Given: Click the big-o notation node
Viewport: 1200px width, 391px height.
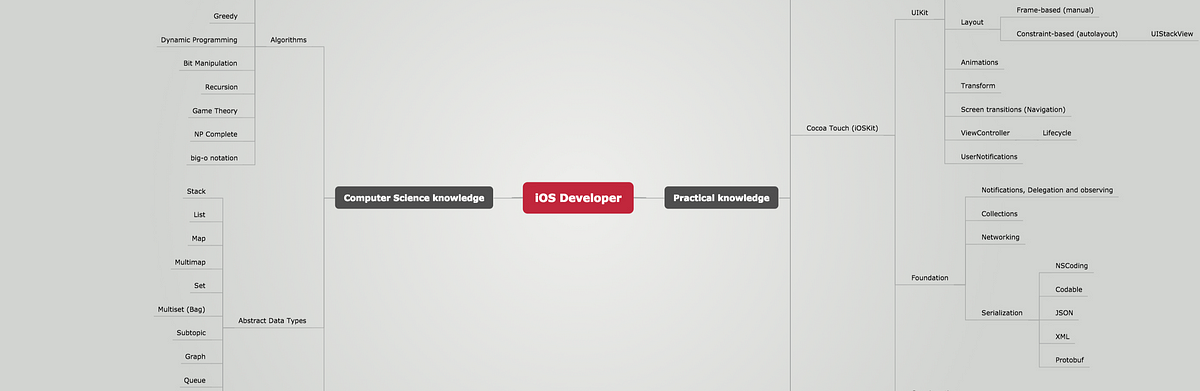Looking at the screenshot, I should (214, 158).
